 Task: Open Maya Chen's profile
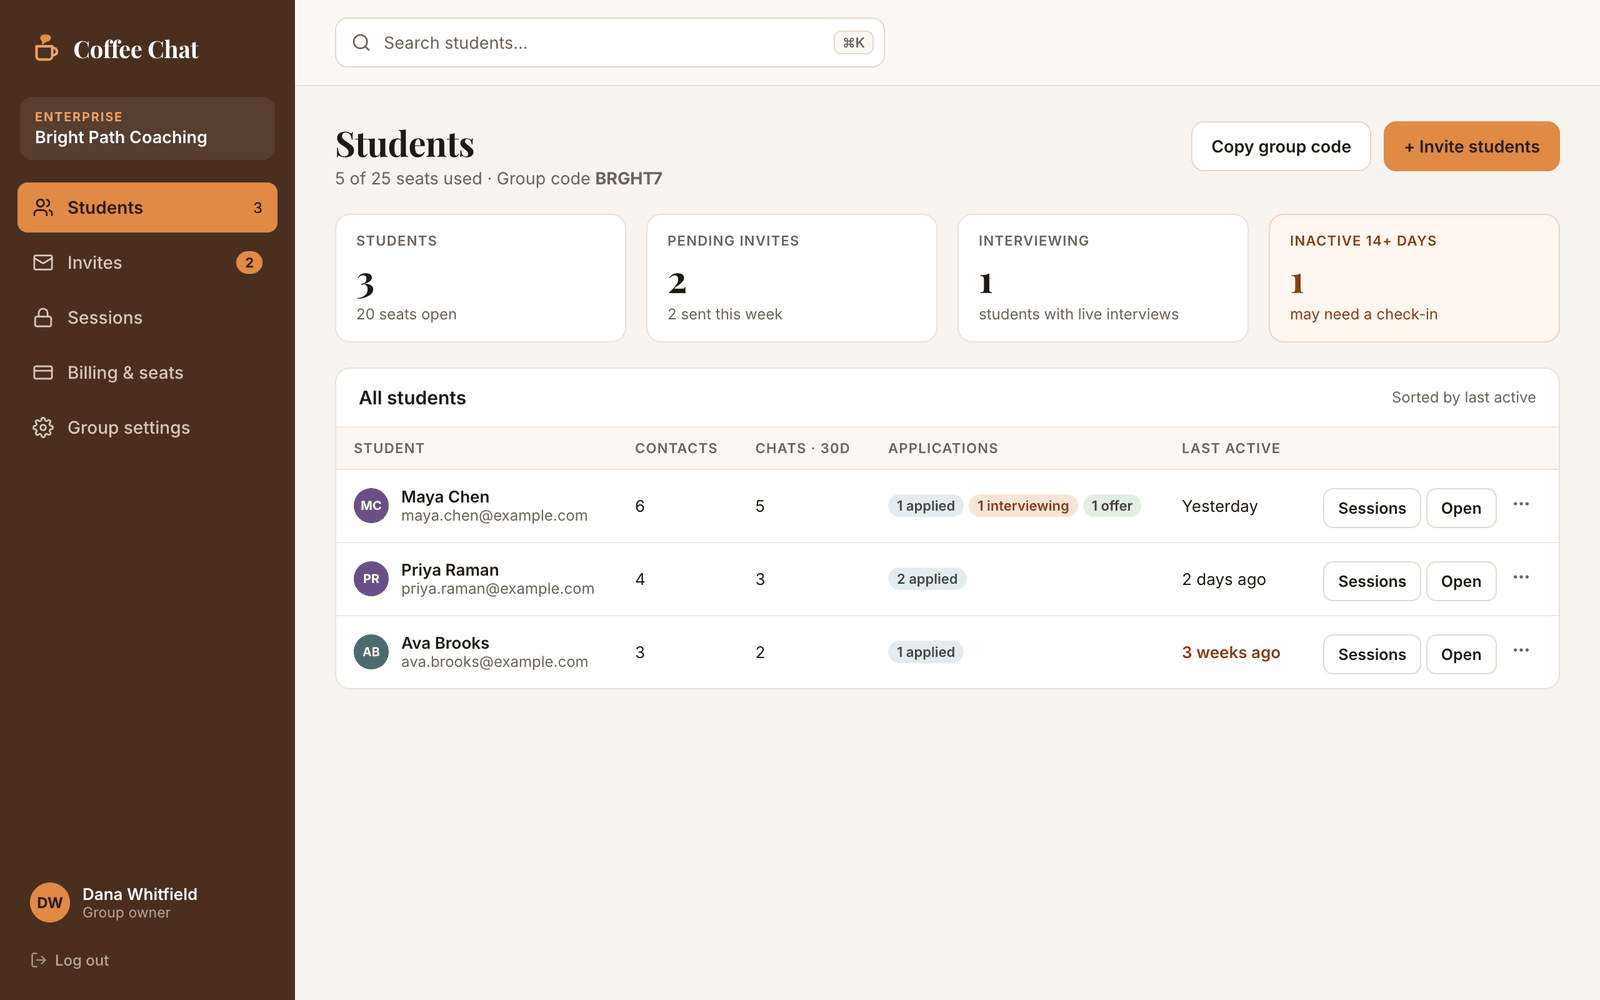click(x=1461, y=508)
